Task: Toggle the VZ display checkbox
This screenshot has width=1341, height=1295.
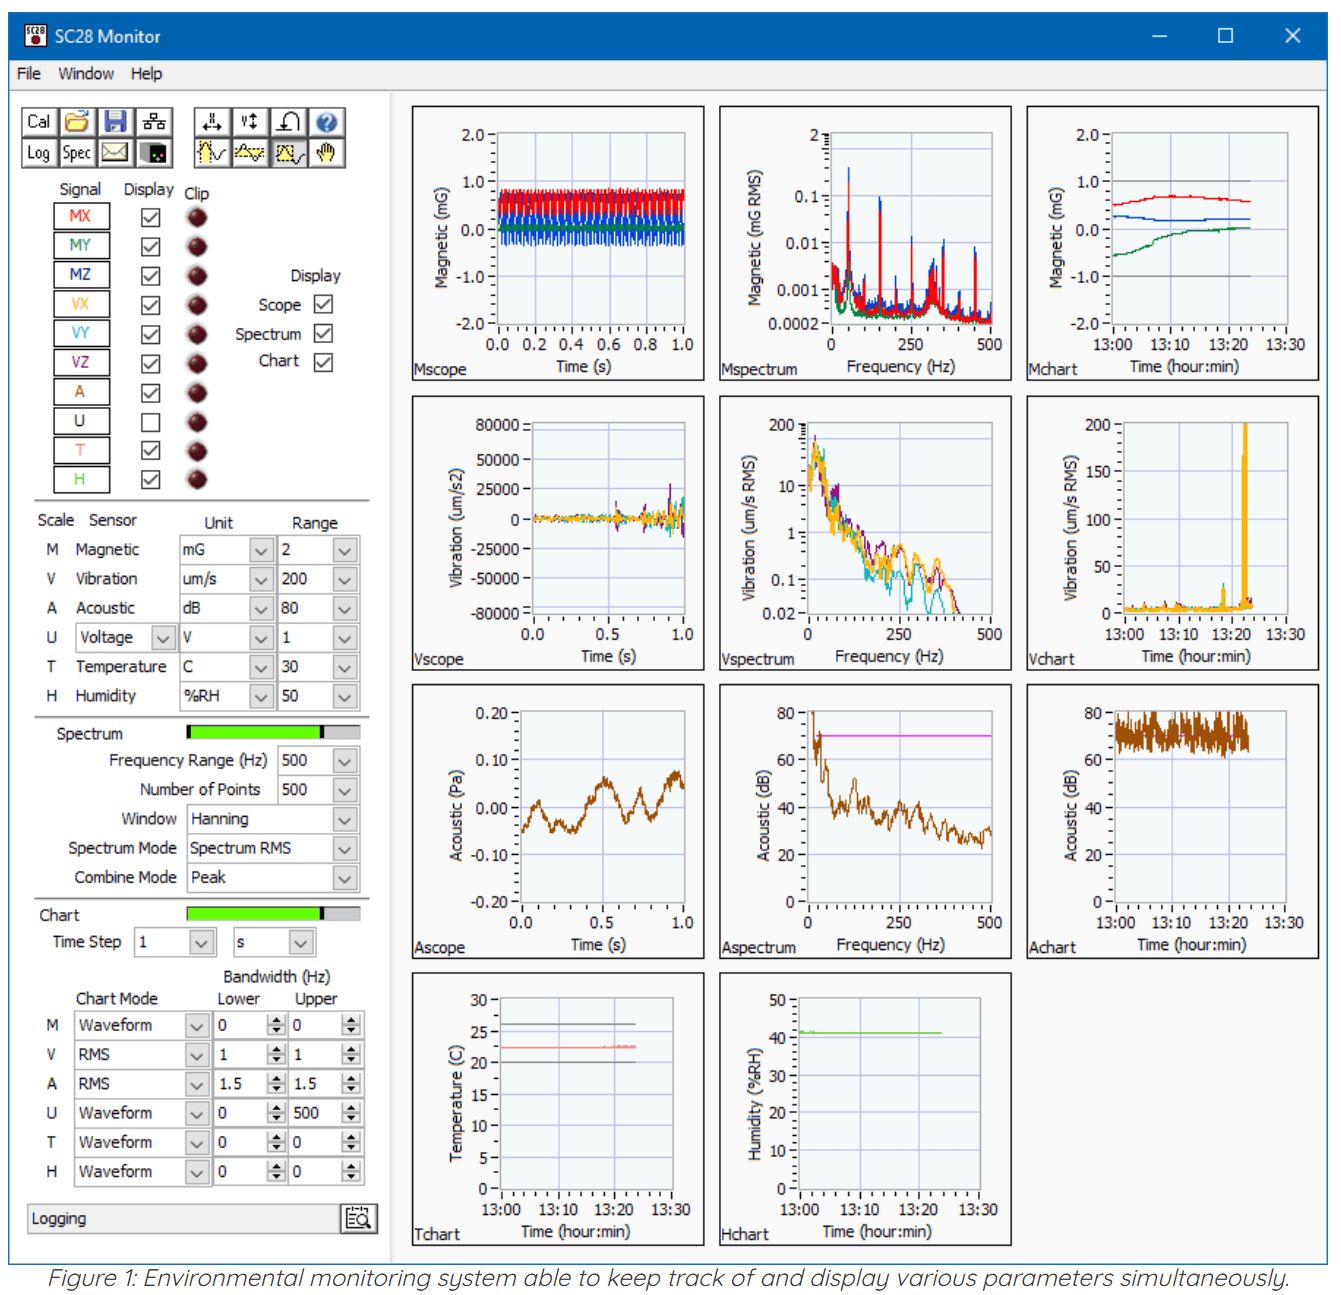Action: 151,363
